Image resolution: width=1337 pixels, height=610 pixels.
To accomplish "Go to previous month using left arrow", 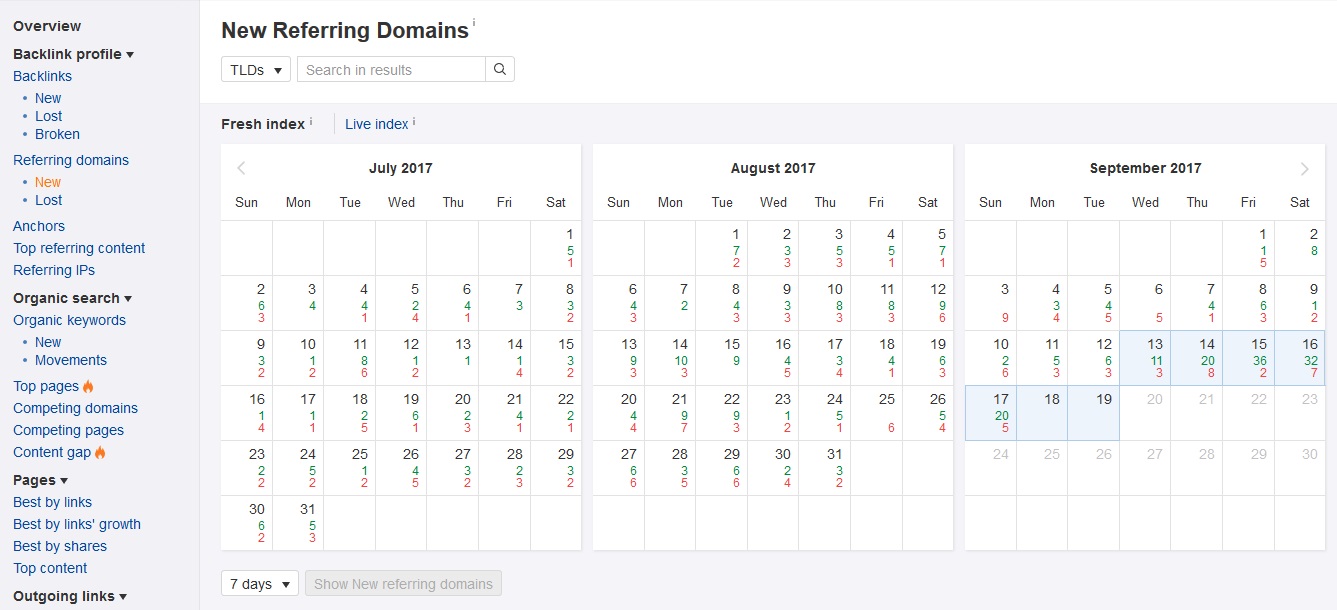I will click(x=241, y=168).
